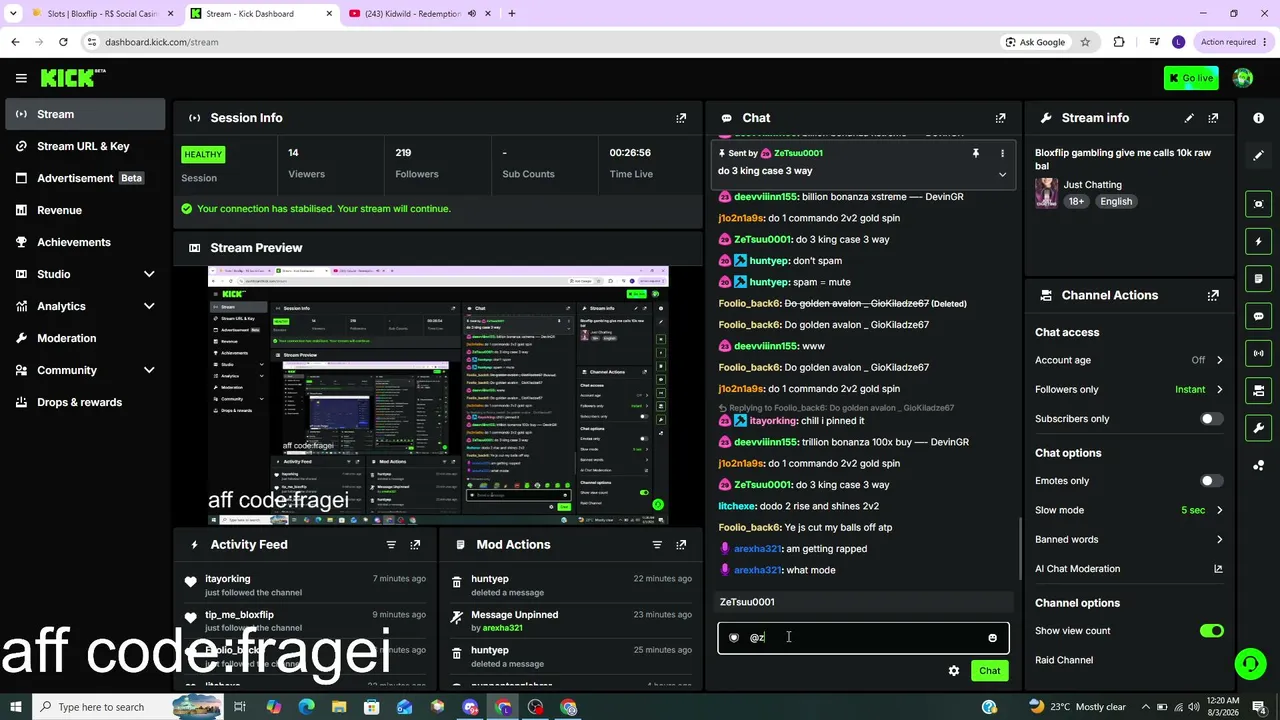Open Achievements page
This screenshot has width=1280, height=720.
tap(85, 242)
